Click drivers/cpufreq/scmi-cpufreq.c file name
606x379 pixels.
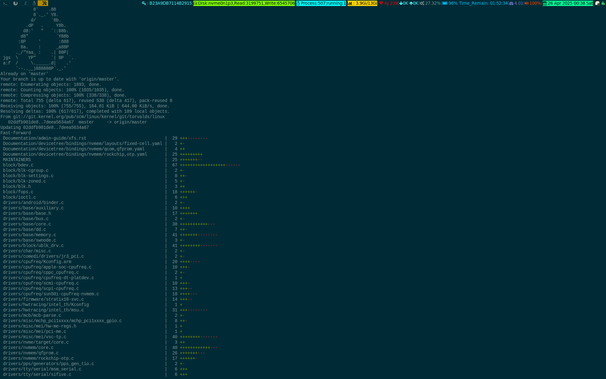[x=41, y=283]
